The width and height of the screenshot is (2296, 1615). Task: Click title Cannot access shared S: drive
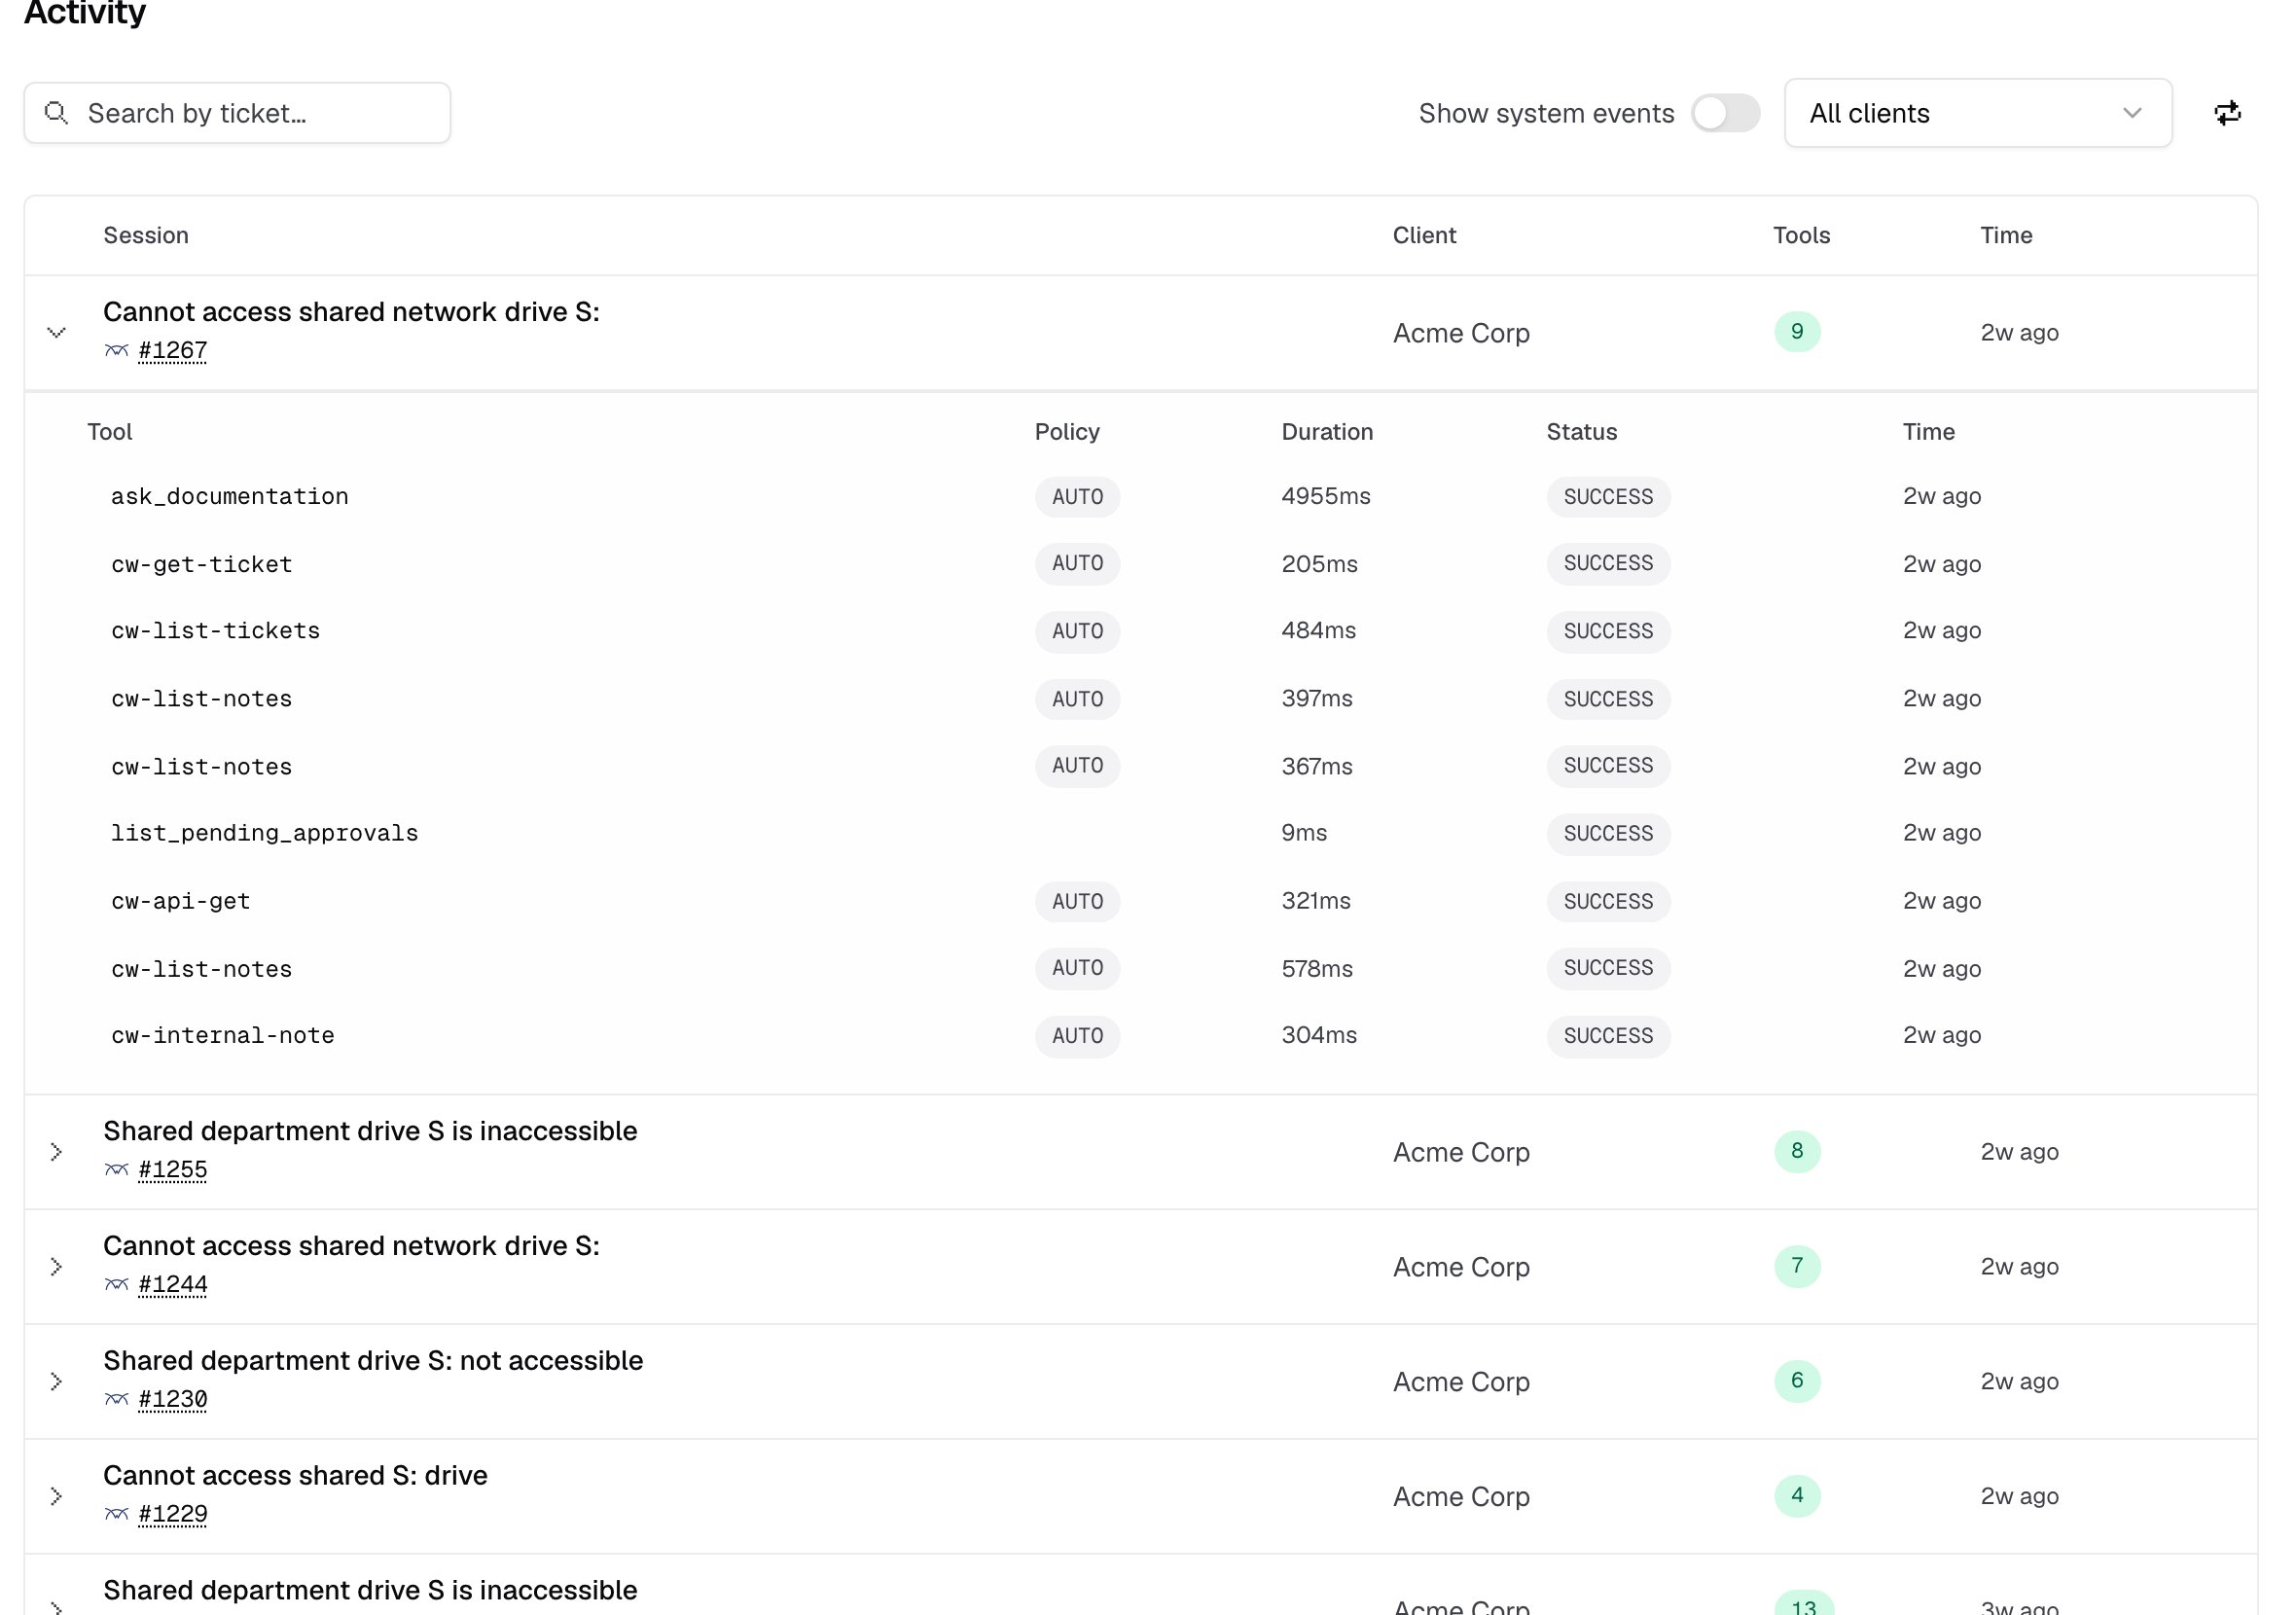pos(295,1476)
